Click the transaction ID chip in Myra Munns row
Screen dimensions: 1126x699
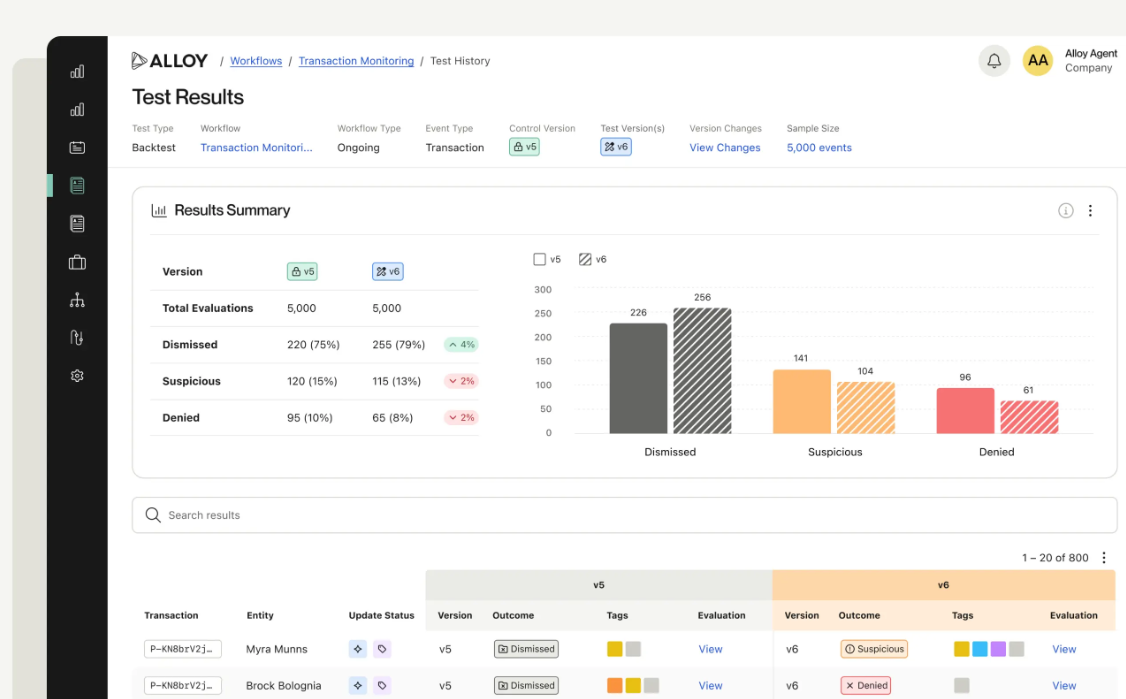pyautogui.click(x=182, y=649)
